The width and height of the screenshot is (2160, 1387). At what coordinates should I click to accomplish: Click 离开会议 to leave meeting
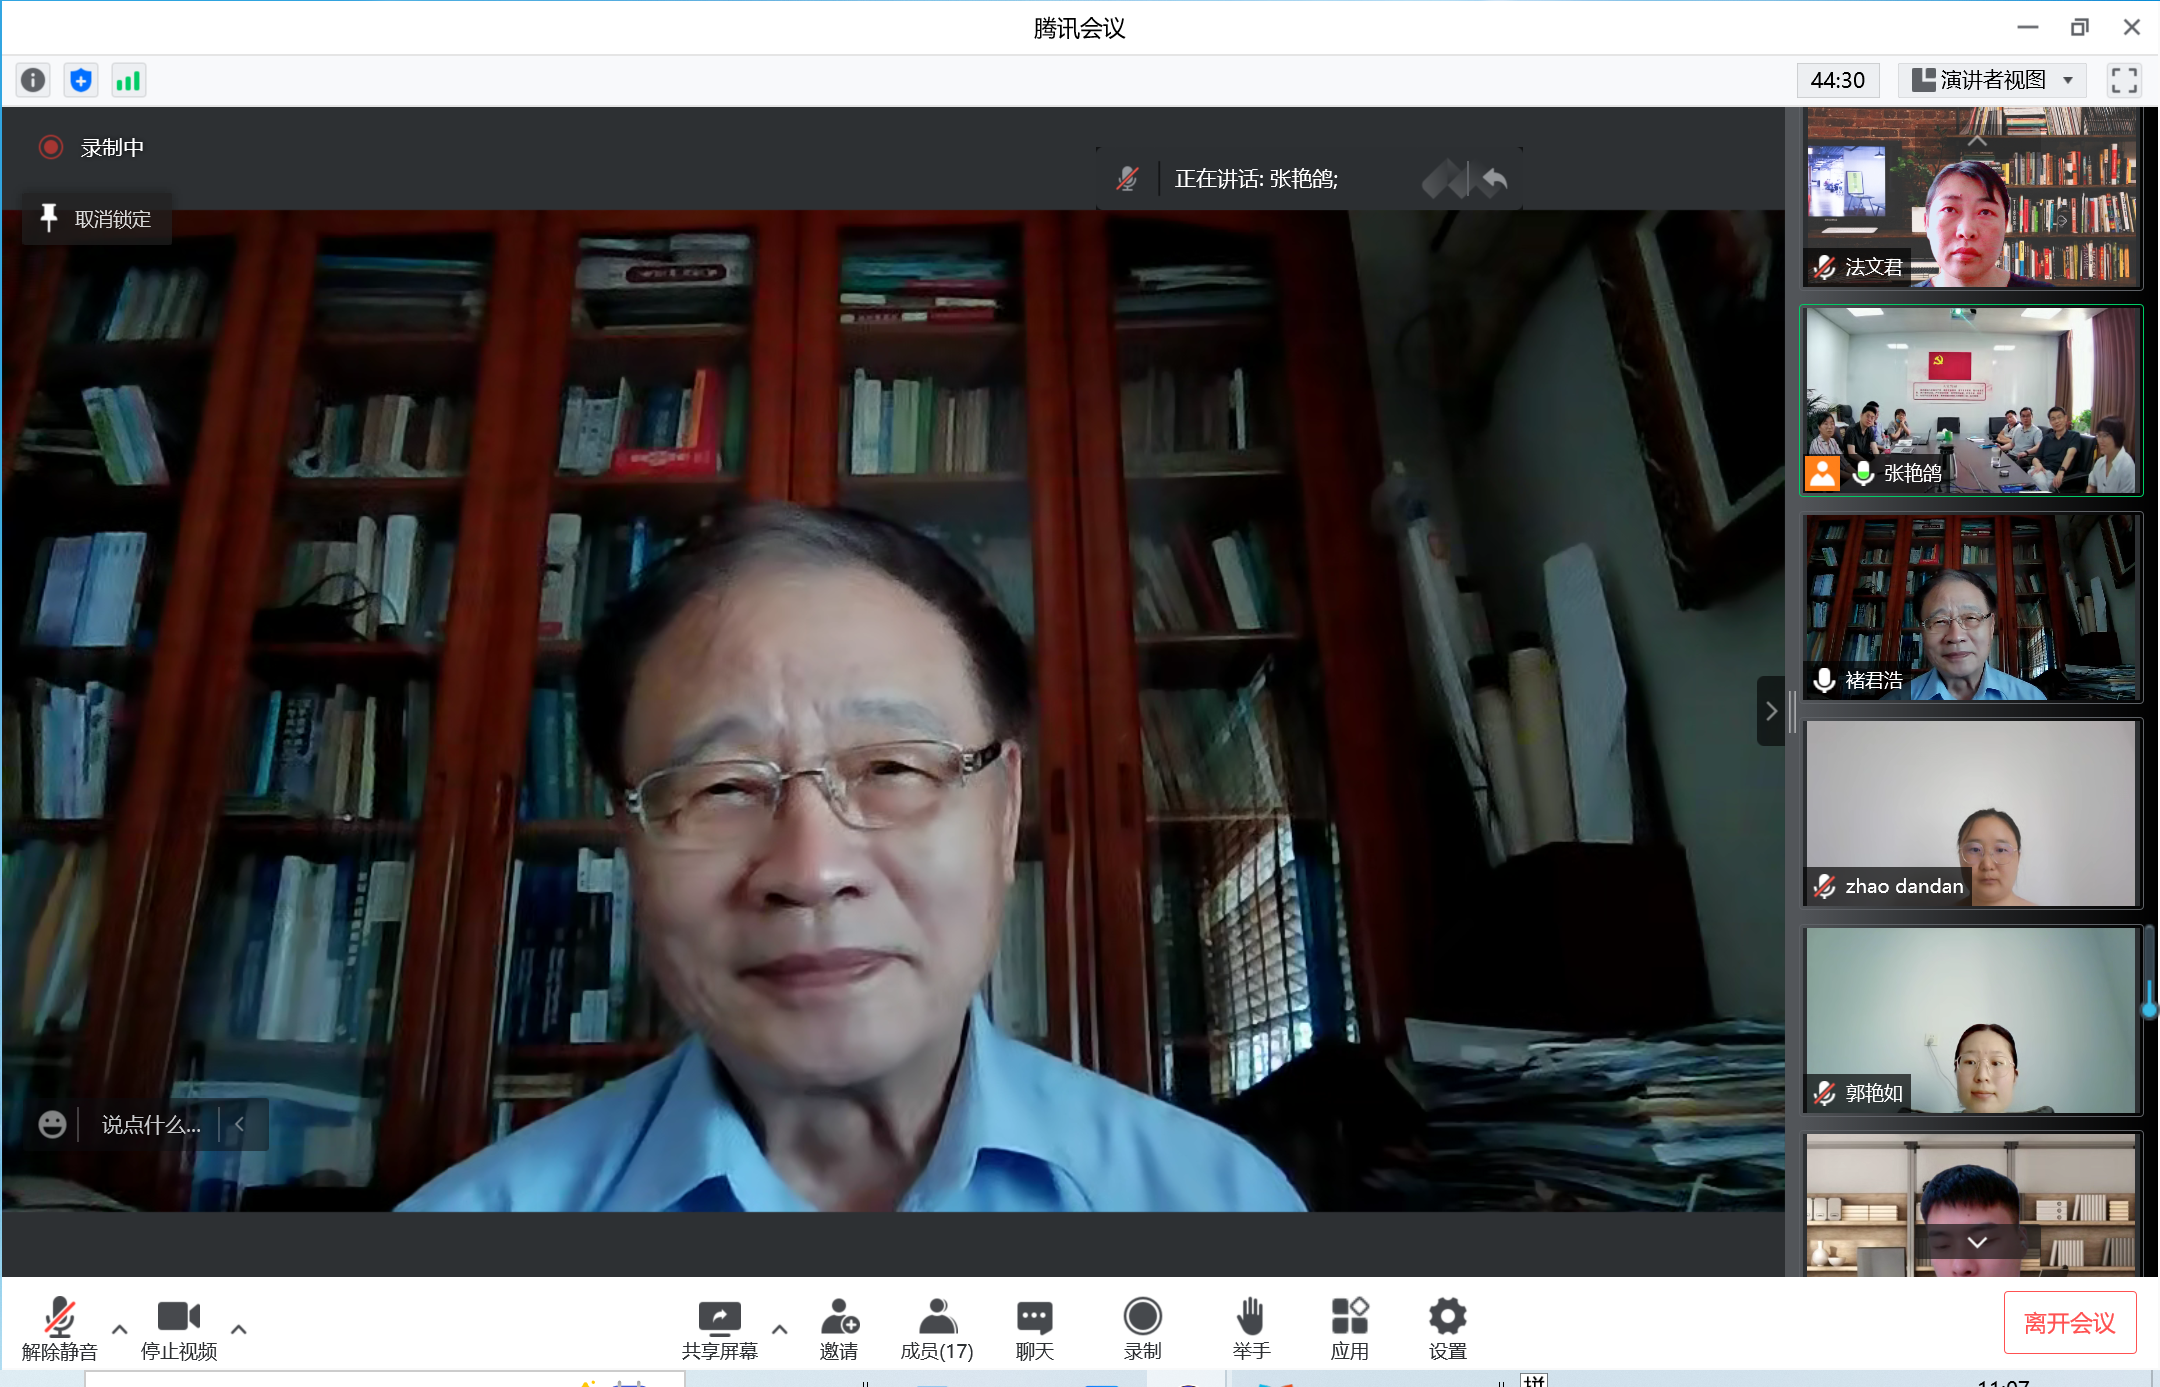2069,1323
